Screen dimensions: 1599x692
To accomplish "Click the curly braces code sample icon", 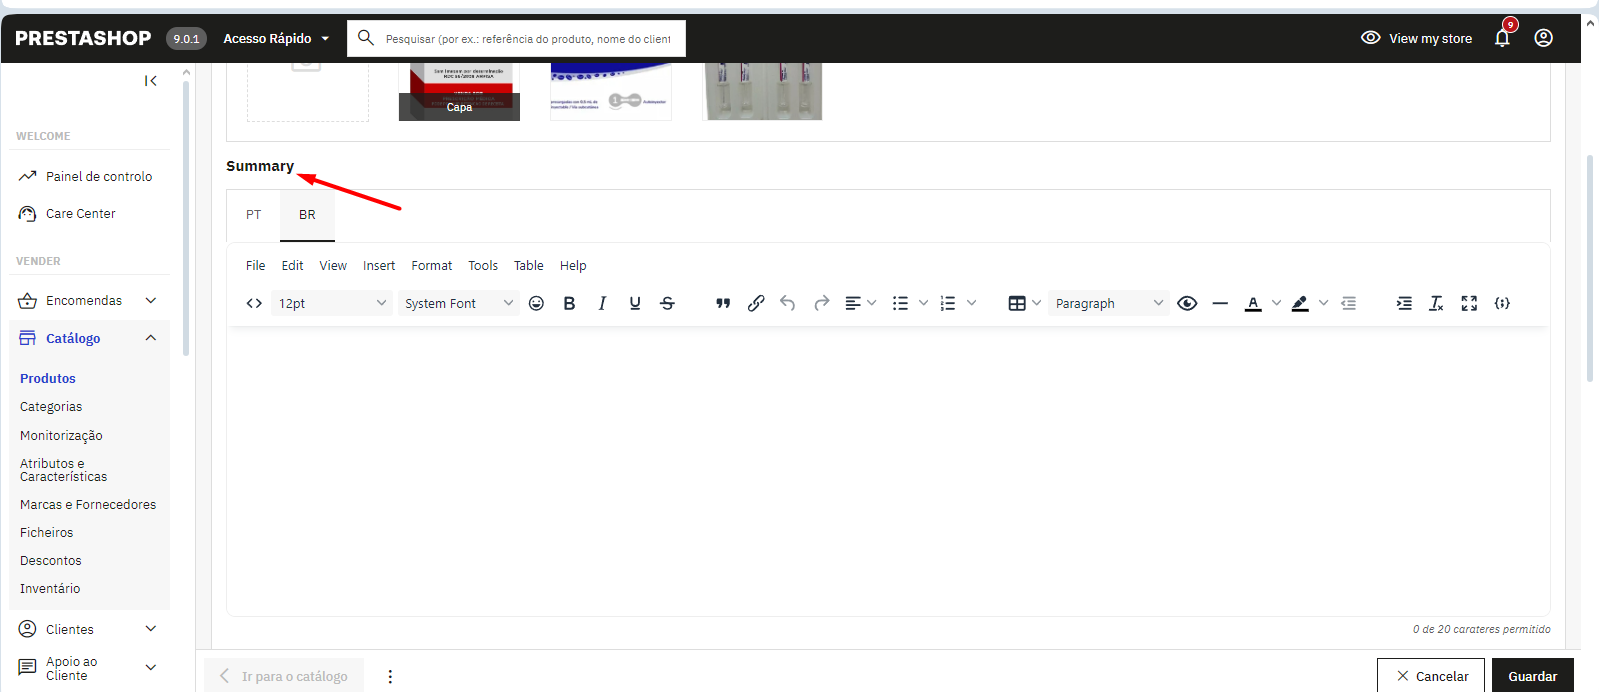I will [x=1502, y=303].
